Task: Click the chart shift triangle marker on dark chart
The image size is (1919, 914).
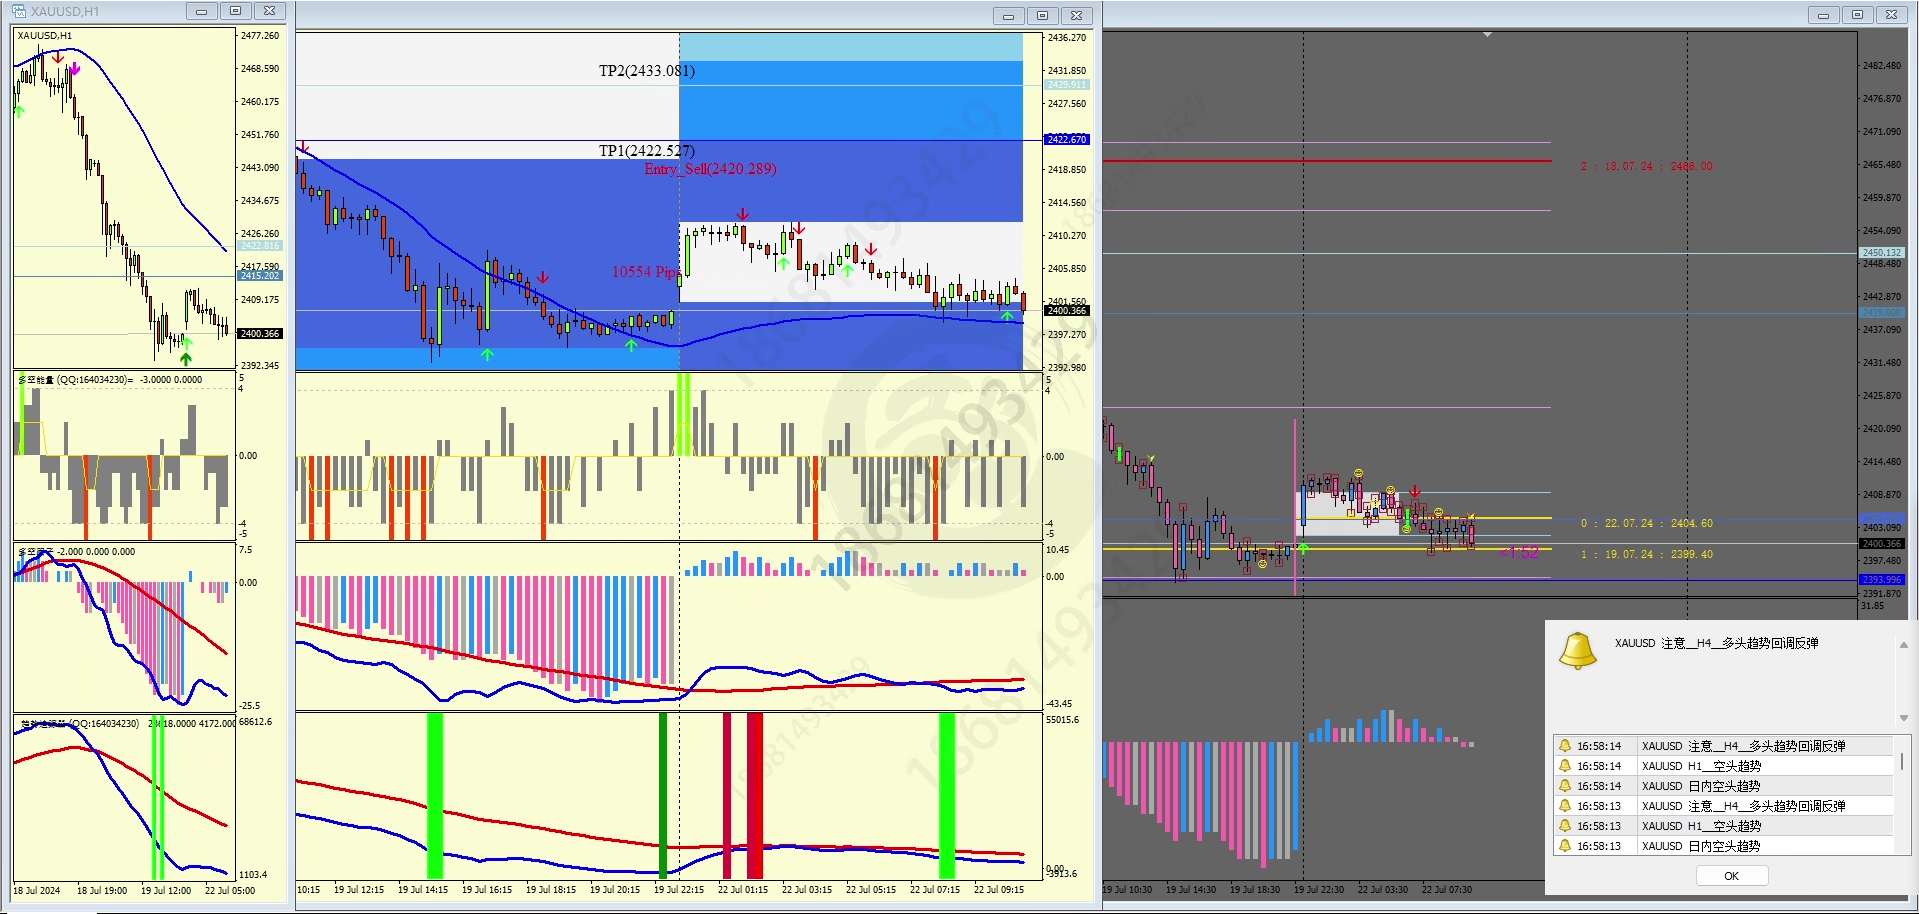Action: [x=1488, y=35]
